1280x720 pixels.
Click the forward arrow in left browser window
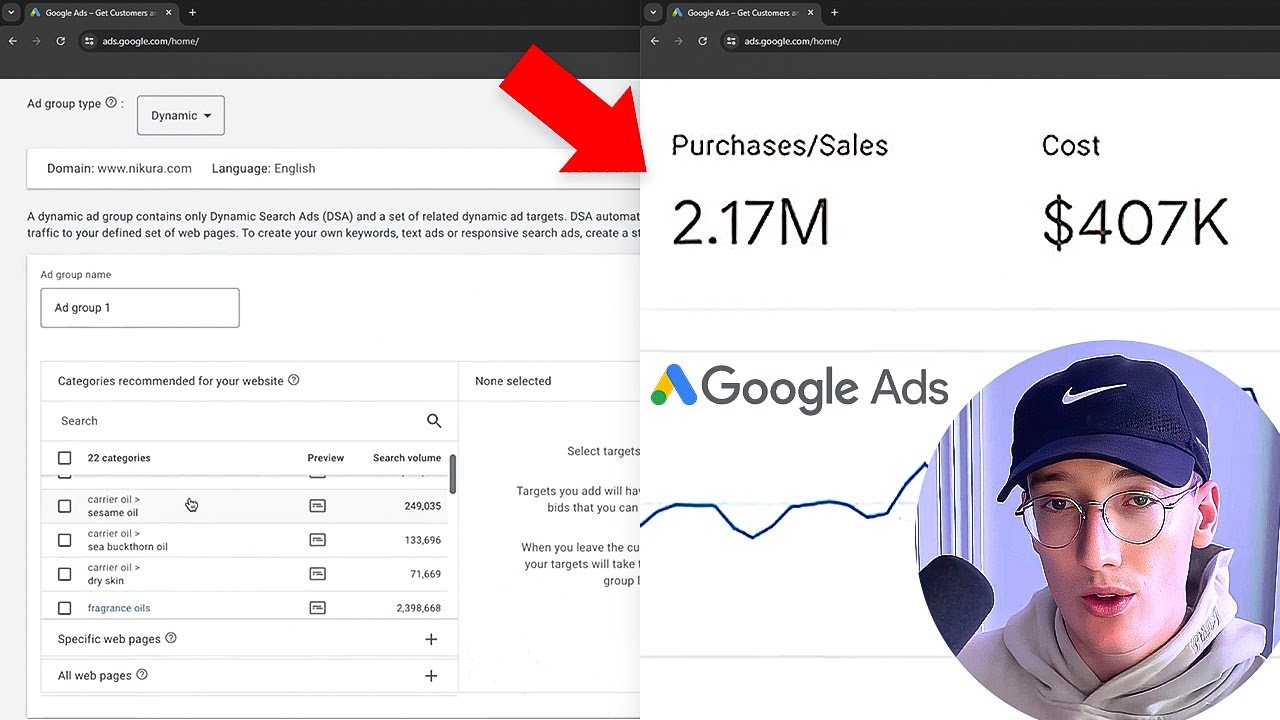pyautogui.click(x=37, y=41)
